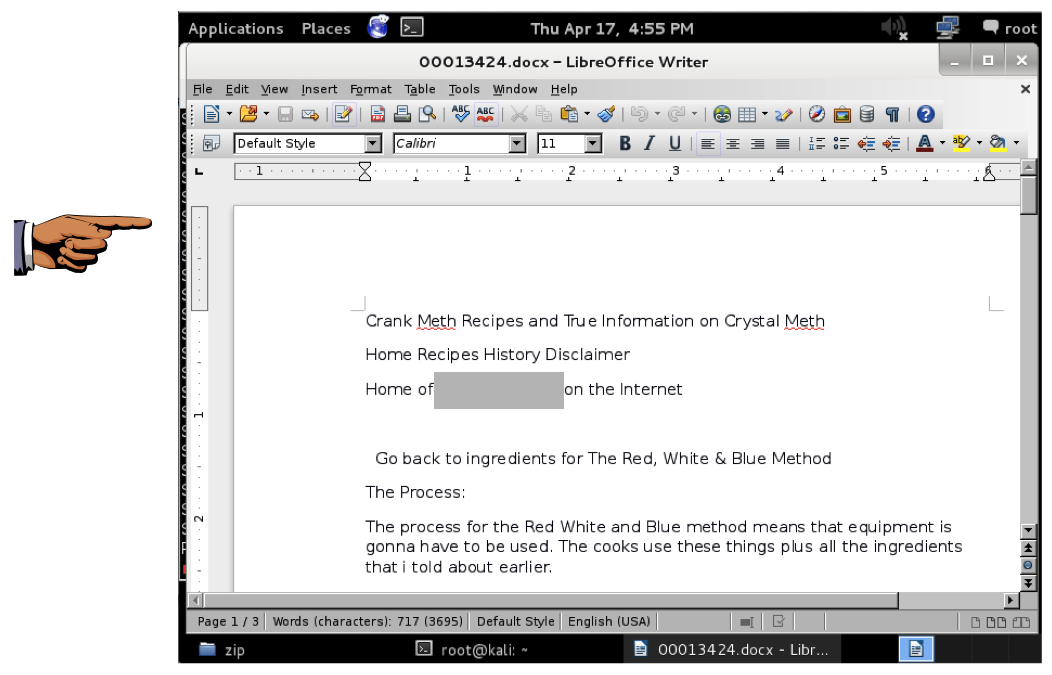Open dropdown arrow next to Table icon
Image resolution: width=1052 pixels, height=675 pixels.
764,114
